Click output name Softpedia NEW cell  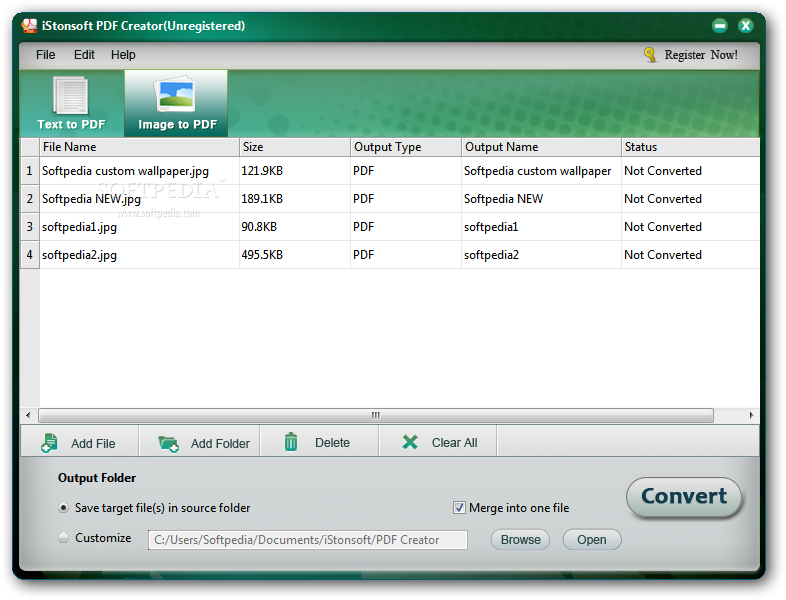[541, 199]
